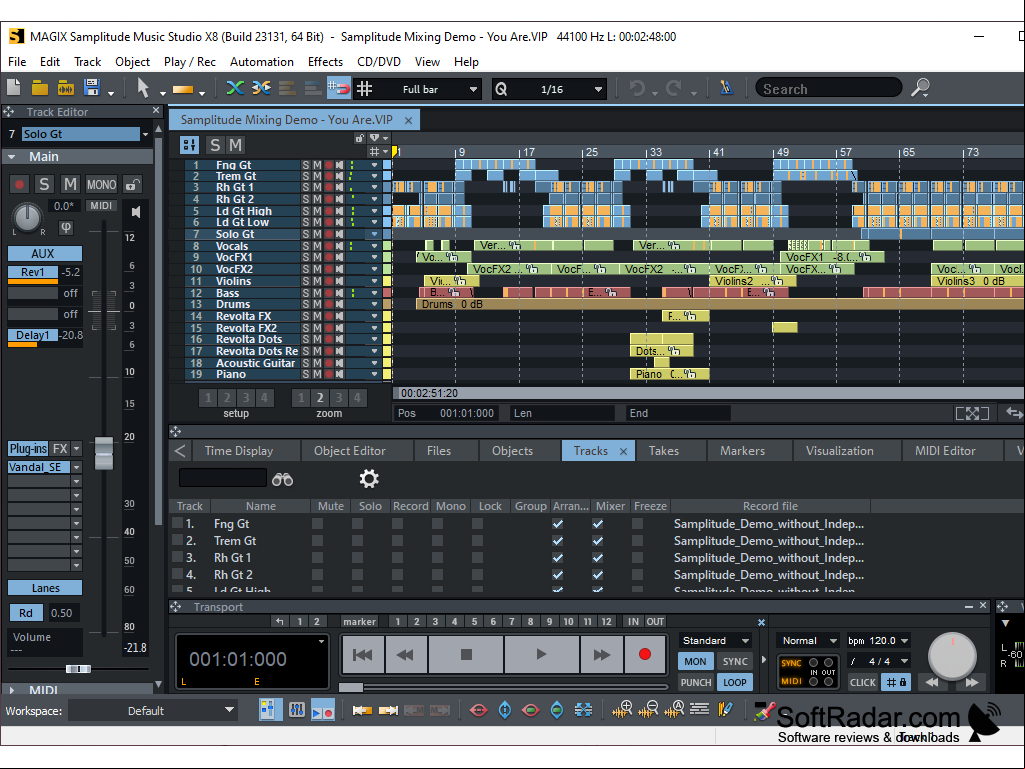
Task: Open a project with the folder icon
Action: coord(40,88)
